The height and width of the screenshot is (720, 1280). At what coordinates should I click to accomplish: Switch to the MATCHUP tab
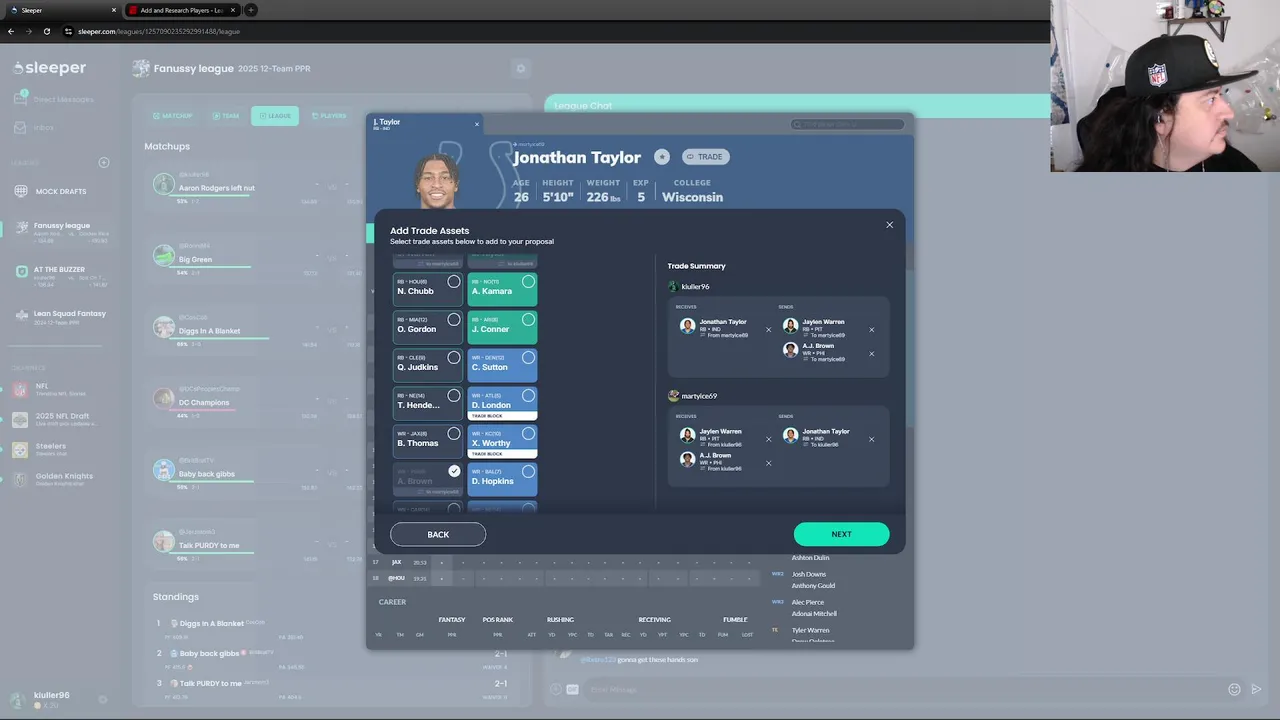(x=173, y=116)
